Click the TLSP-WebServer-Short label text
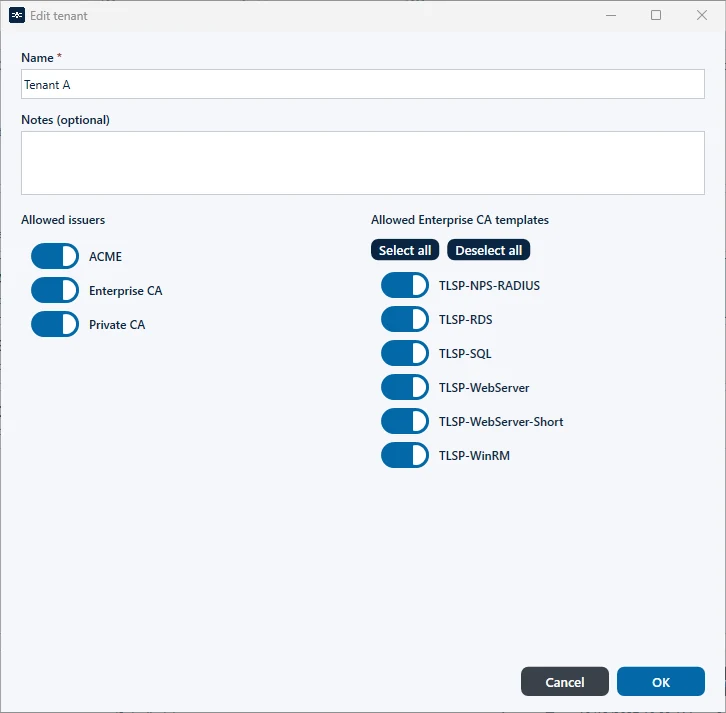Image resolution: width=726 pixels, height=713 pixels. click(501, 422)
